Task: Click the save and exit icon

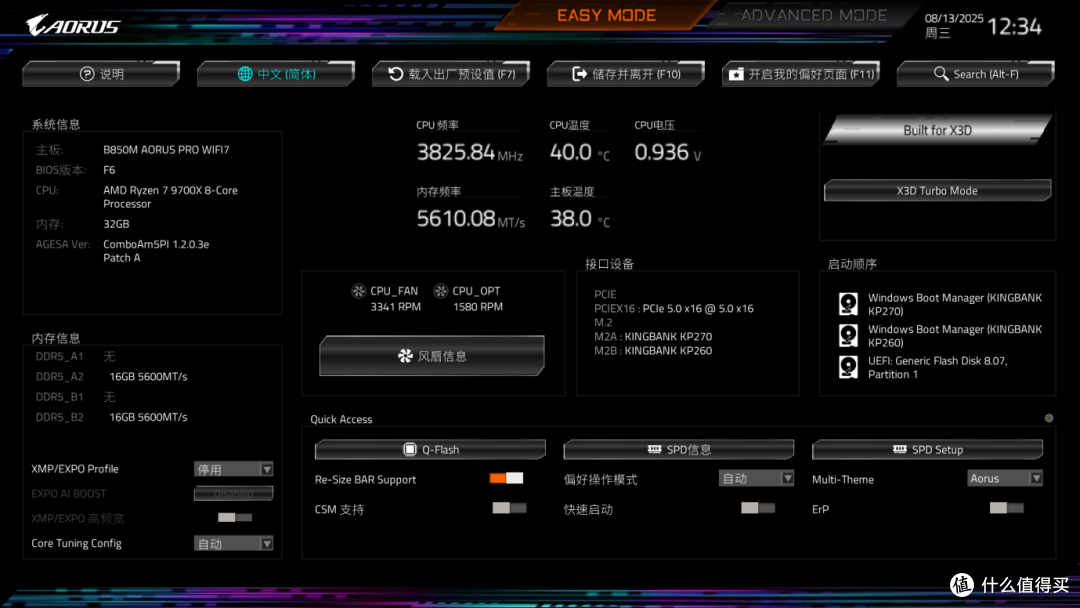Action: click(x=579, y=74)
